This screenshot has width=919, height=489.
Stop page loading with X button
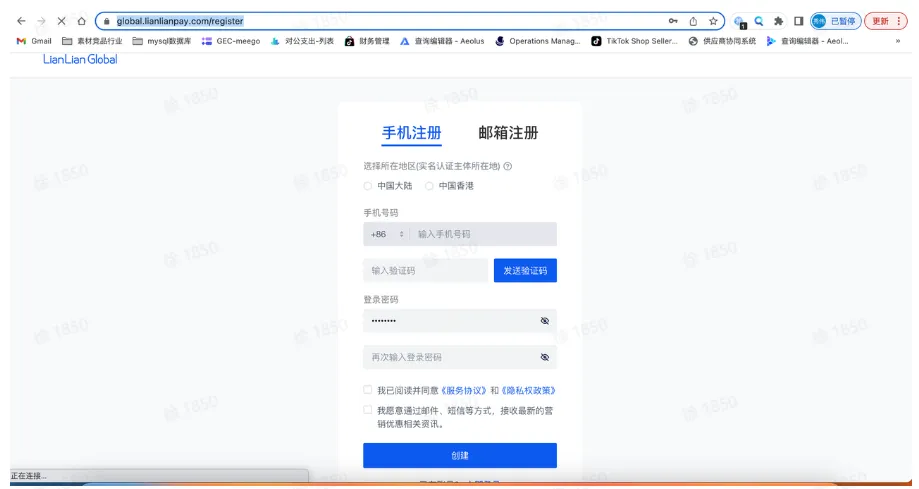[x=61, y=21]
